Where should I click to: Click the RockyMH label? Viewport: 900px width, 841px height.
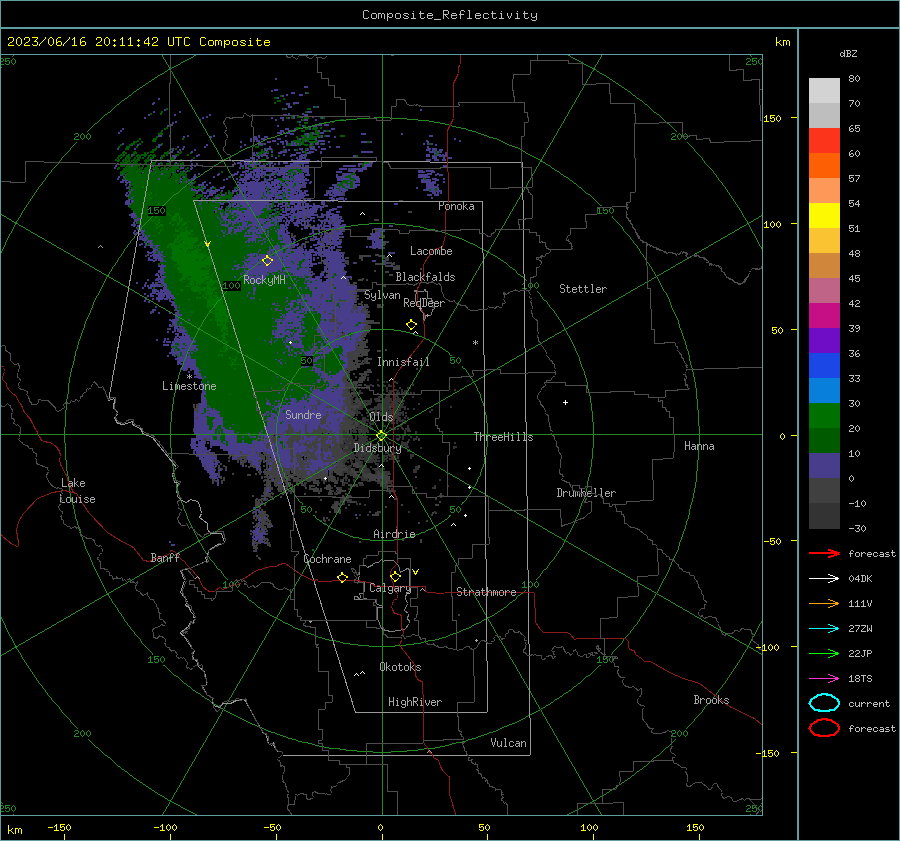[x=264, y=280]
